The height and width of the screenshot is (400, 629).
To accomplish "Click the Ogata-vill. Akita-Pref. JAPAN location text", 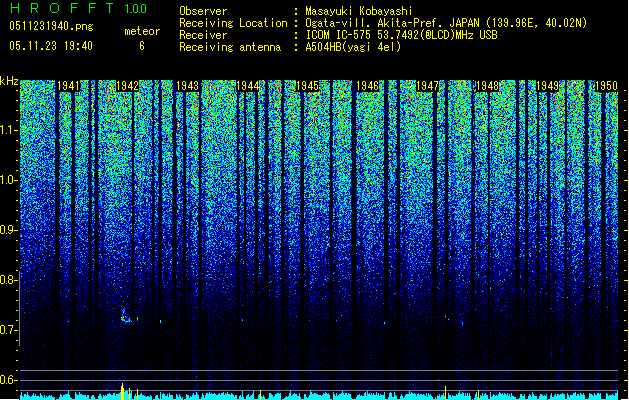I will 446,23.
